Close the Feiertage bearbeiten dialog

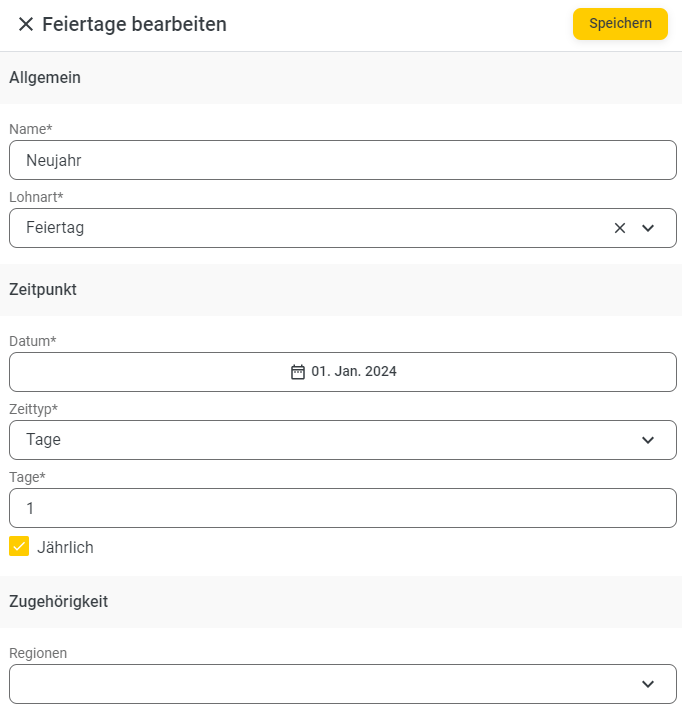click(26, 24)
